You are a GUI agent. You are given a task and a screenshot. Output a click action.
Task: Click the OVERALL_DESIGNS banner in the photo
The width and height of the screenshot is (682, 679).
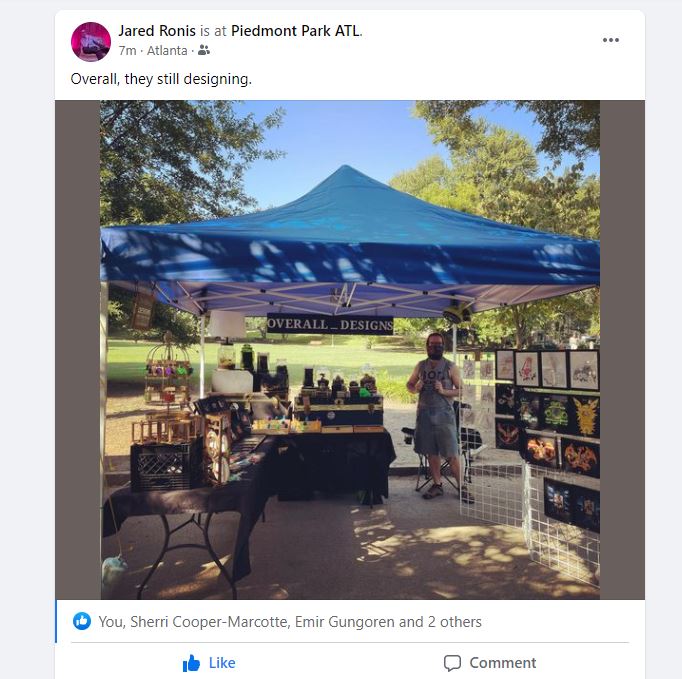(x=330, y=324)
